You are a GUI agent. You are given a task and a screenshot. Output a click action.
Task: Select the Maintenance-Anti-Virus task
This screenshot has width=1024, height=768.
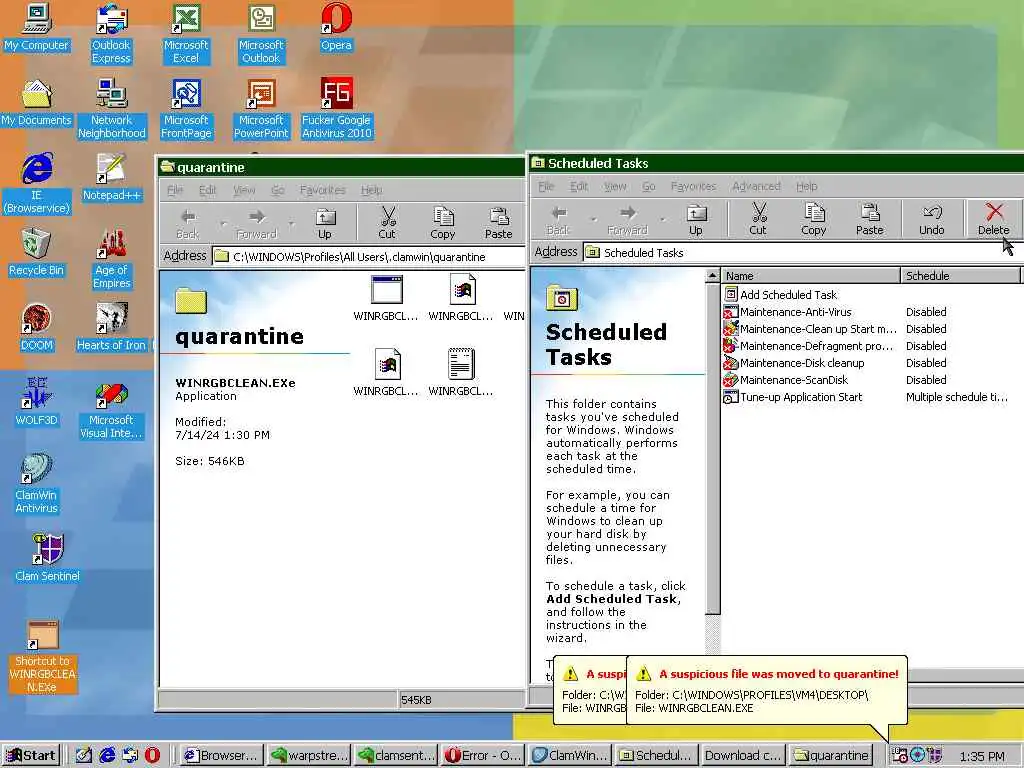[x=788, y=312]
